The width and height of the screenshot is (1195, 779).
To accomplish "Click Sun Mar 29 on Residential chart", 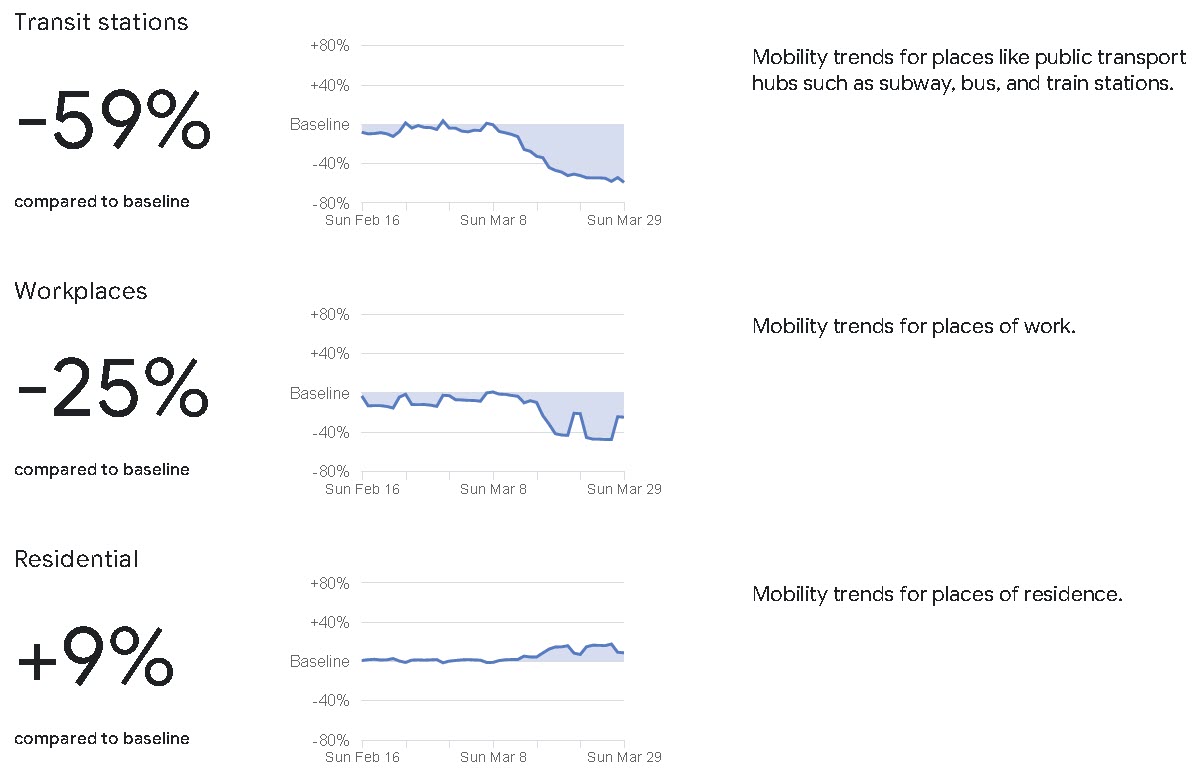I will (x=624, y=757).
